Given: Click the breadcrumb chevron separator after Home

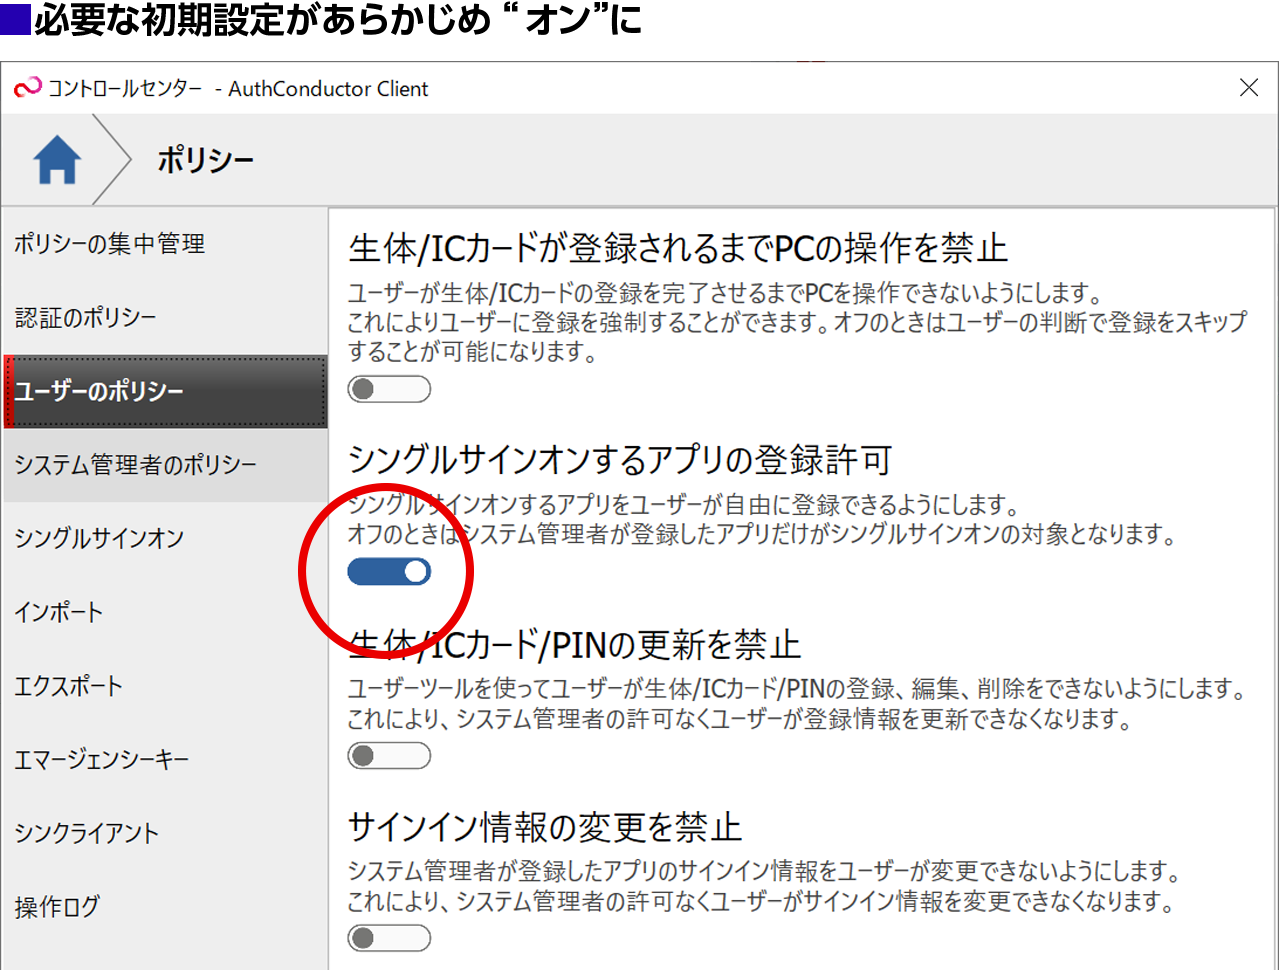Looking at the screenshot, I should (x=115, y=160).
